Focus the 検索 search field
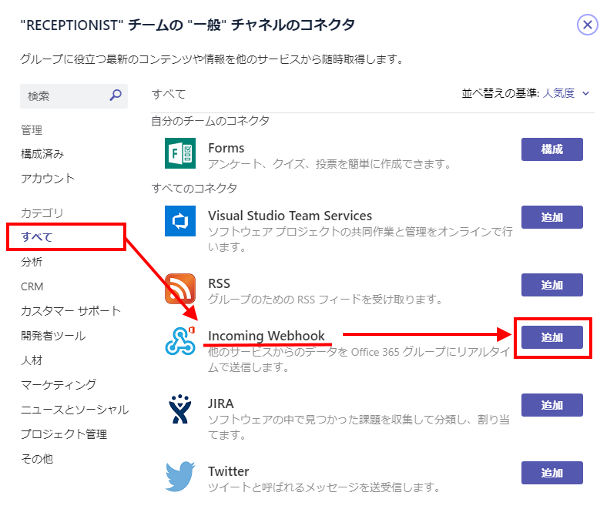The image size is (600, 519). [x=62, y=96]
